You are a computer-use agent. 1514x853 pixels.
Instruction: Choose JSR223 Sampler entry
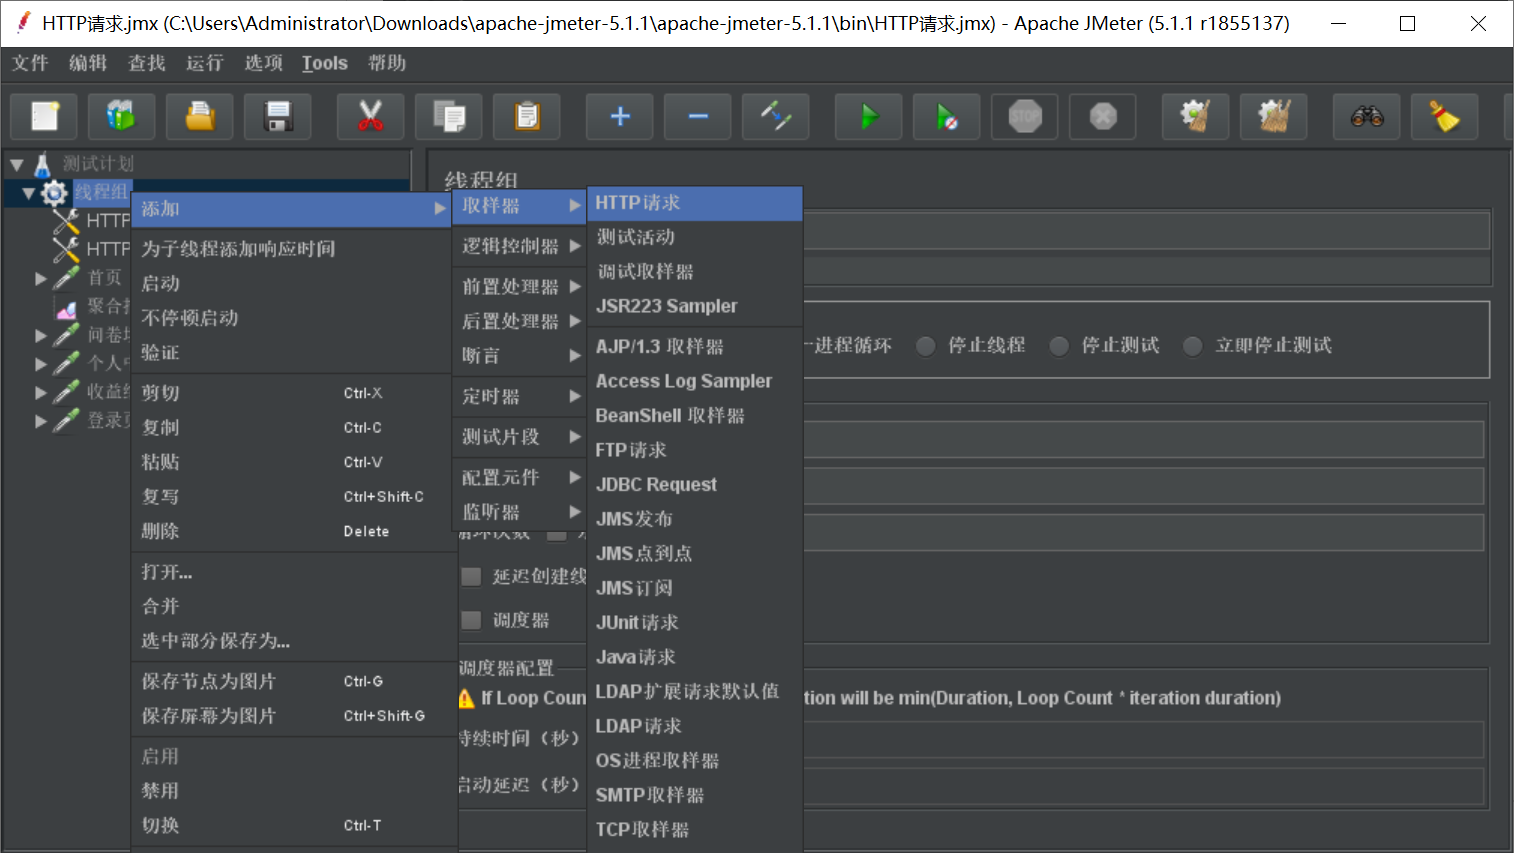695,307
